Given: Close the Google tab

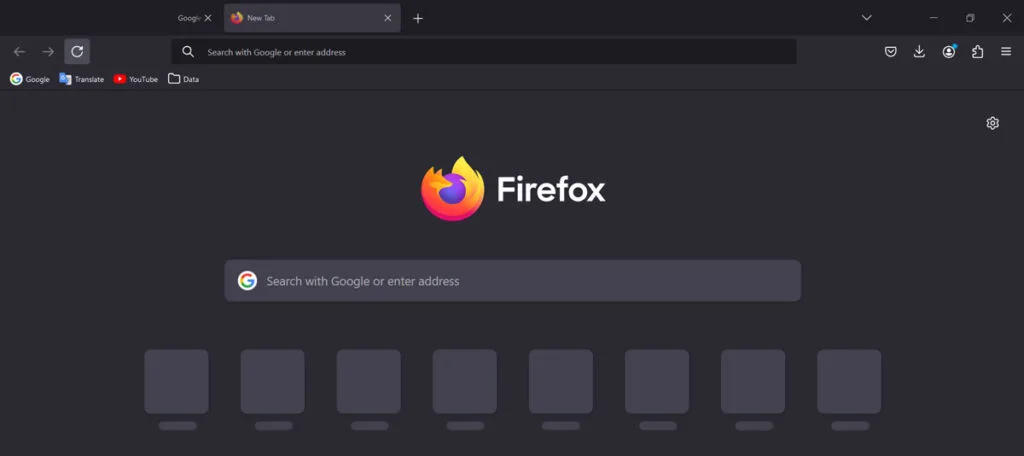Looking at the screenshot, I should [208, 18].
